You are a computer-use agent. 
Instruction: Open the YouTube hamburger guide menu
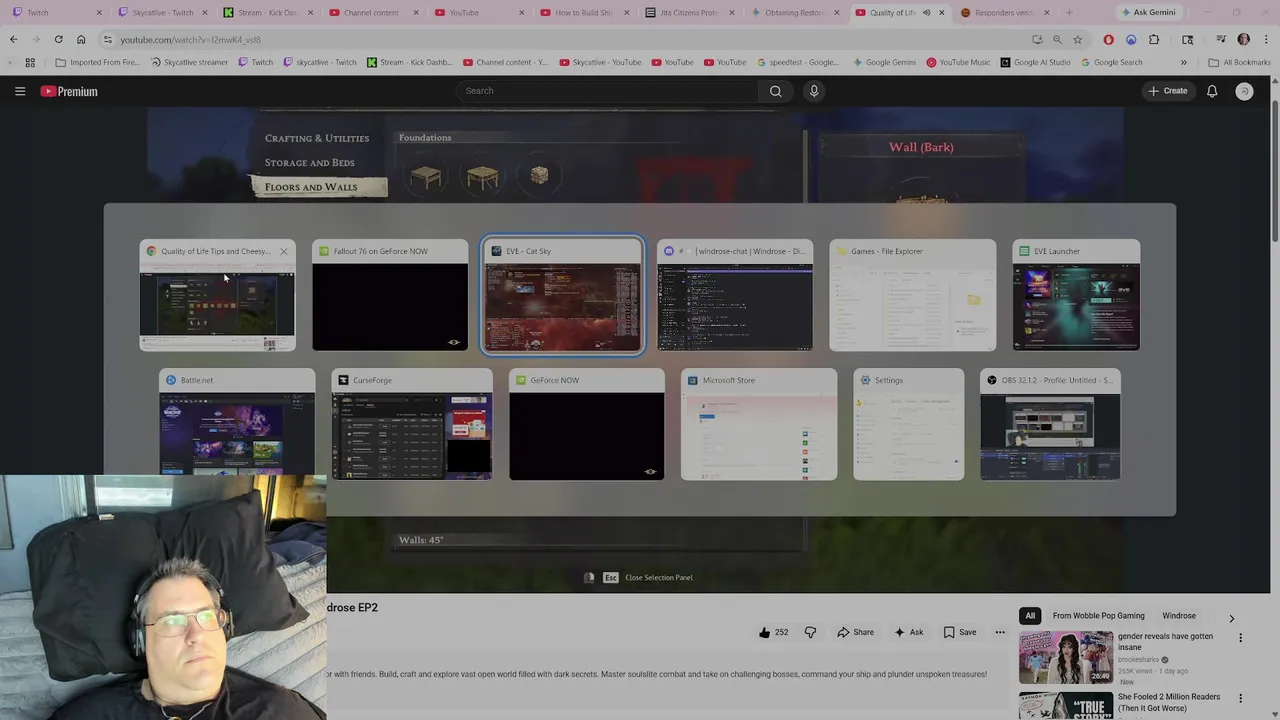tap(20, 91)
